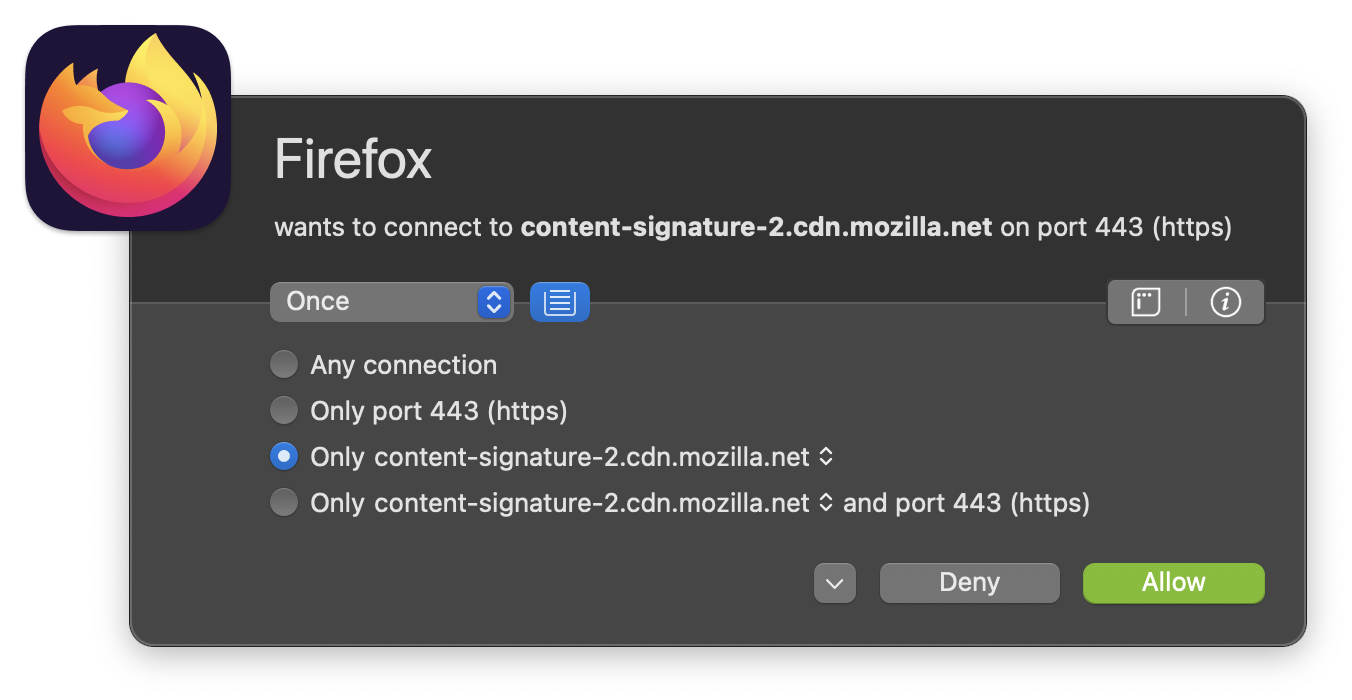Expand domain chooser arrows on third option
1352x700 pixels.
pyautogui.click(x=826, y=457)
